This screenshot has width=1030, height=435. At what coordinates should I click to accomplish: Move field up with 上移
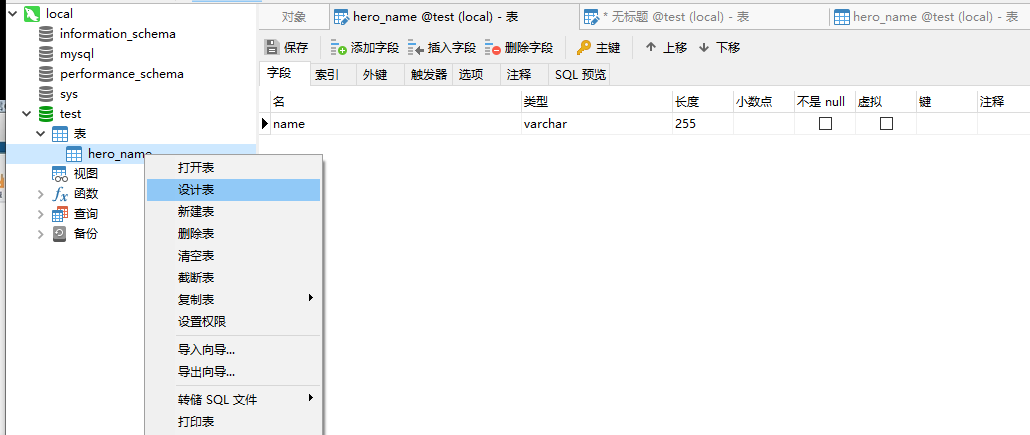coord(666,47)
